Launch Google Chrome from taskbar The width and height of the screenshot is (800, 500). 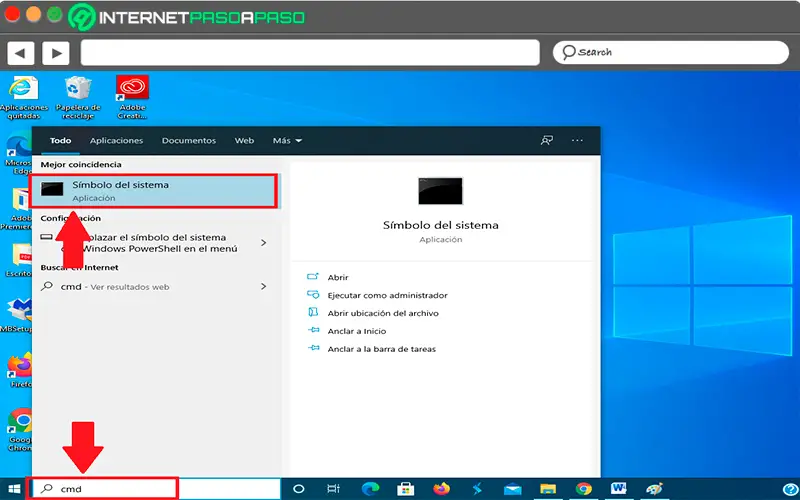(x=583, y=489)
